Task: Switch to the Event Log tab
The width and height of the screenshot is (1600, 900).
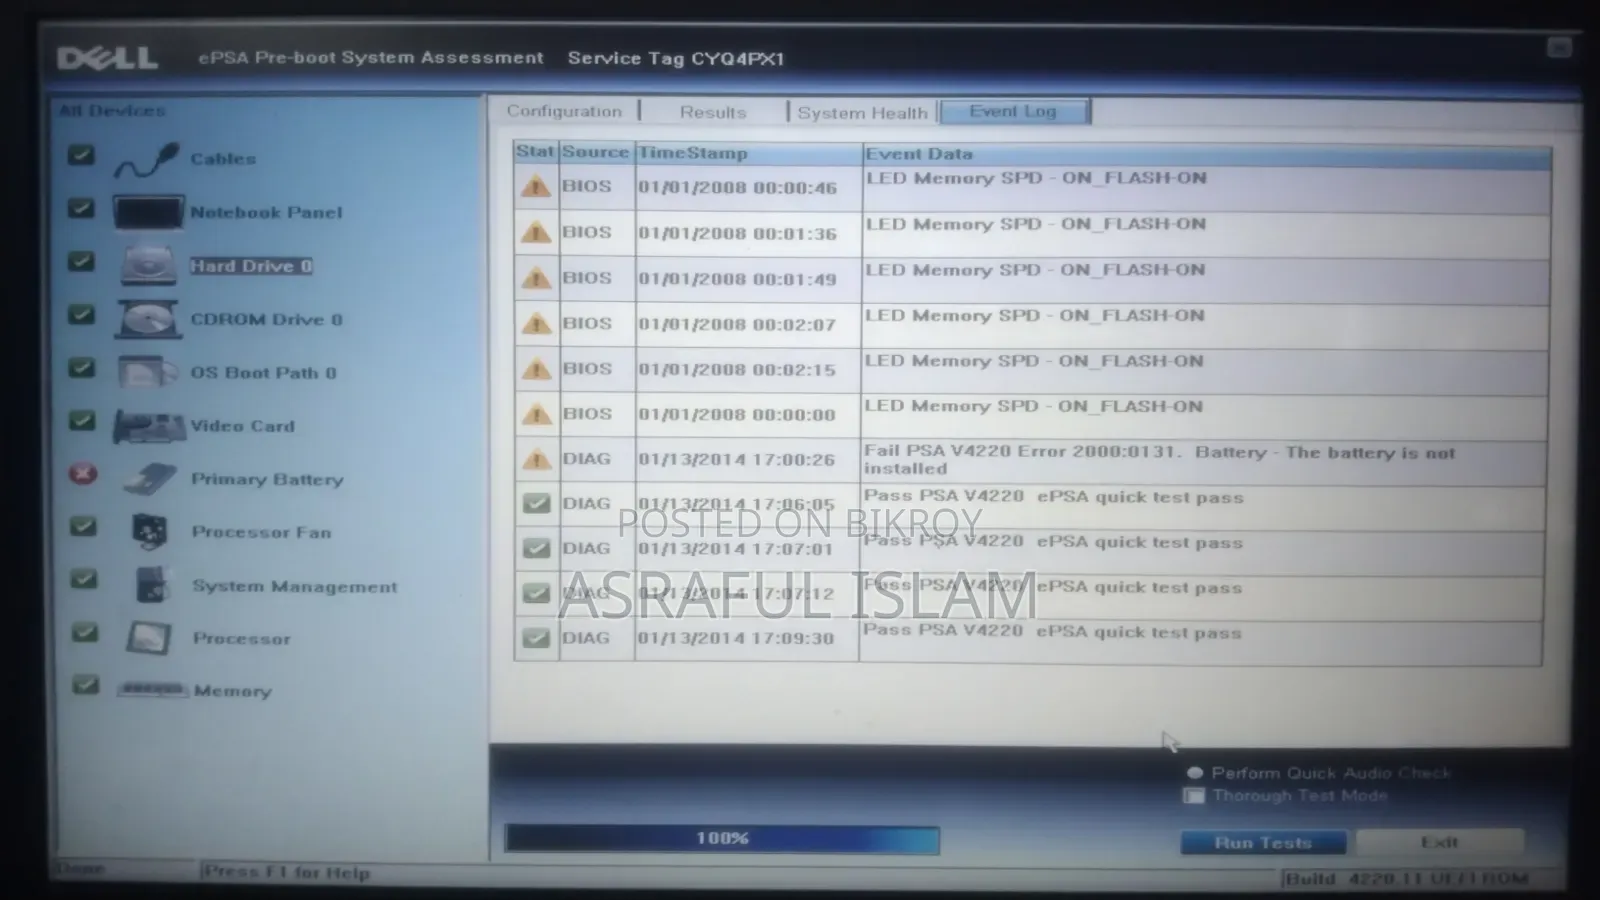Action: (x=1013, y=111)
